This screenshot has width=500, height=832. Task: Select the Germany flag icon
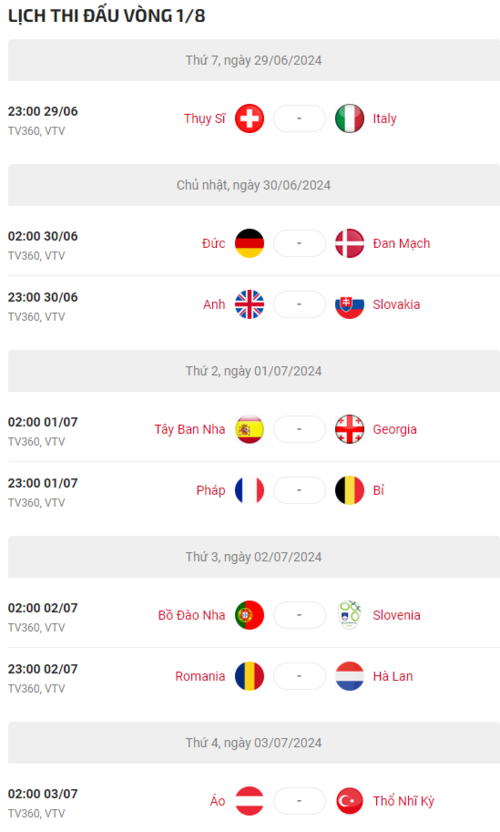pyautogui.click(x=249, y=244)
